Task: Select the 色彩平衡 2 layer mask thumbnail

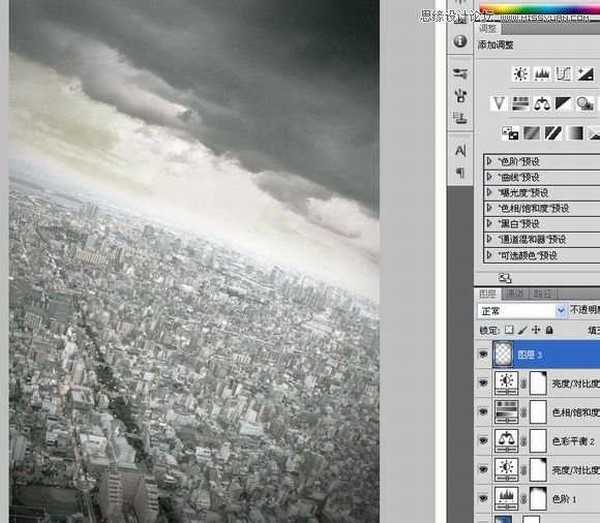Action: (537, 439)
